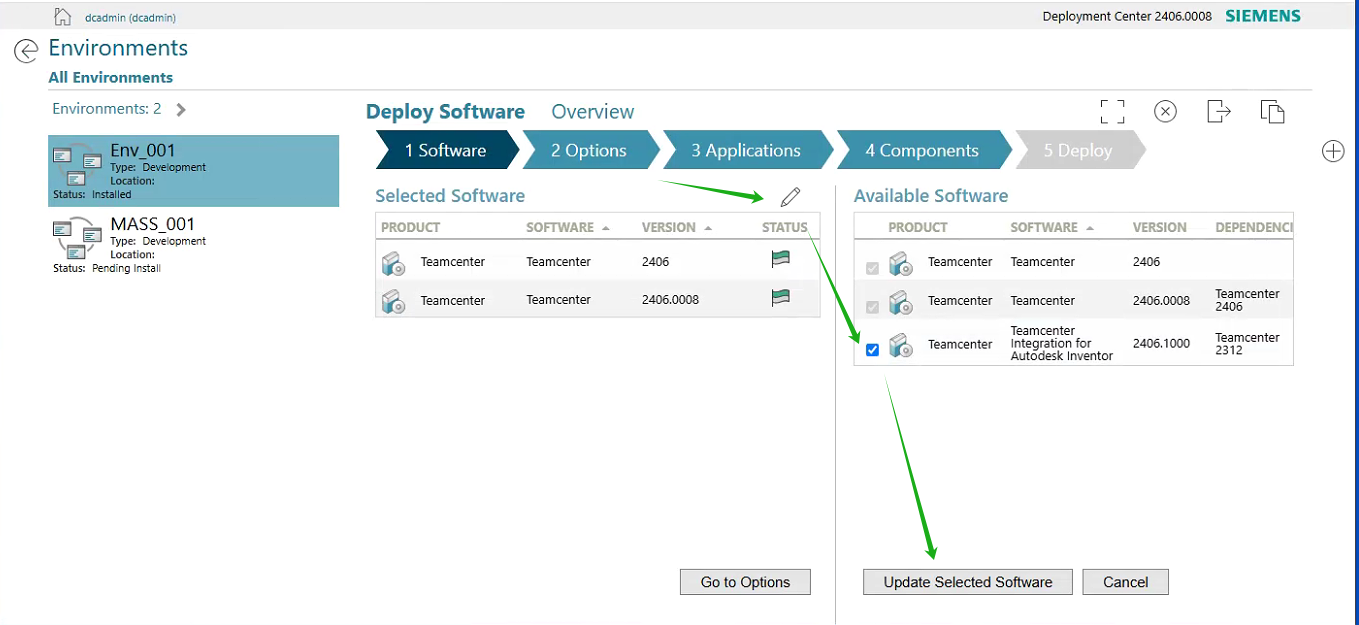This screenshot has width=1359, height=625.
Task: Select the Env_001 environment
Action: pos(194,171)
